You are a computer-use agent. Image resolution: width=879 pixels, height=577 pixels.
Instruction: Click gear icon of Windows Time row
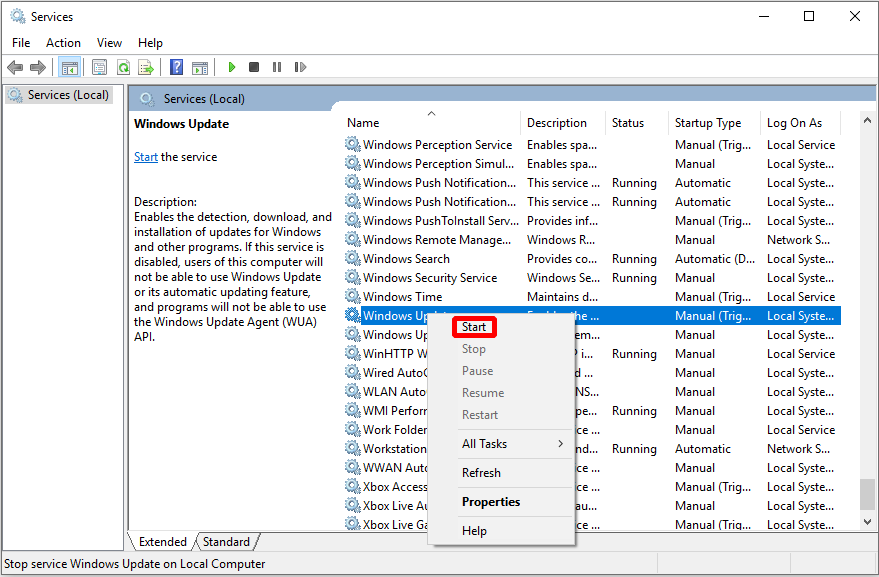point(352,297)
